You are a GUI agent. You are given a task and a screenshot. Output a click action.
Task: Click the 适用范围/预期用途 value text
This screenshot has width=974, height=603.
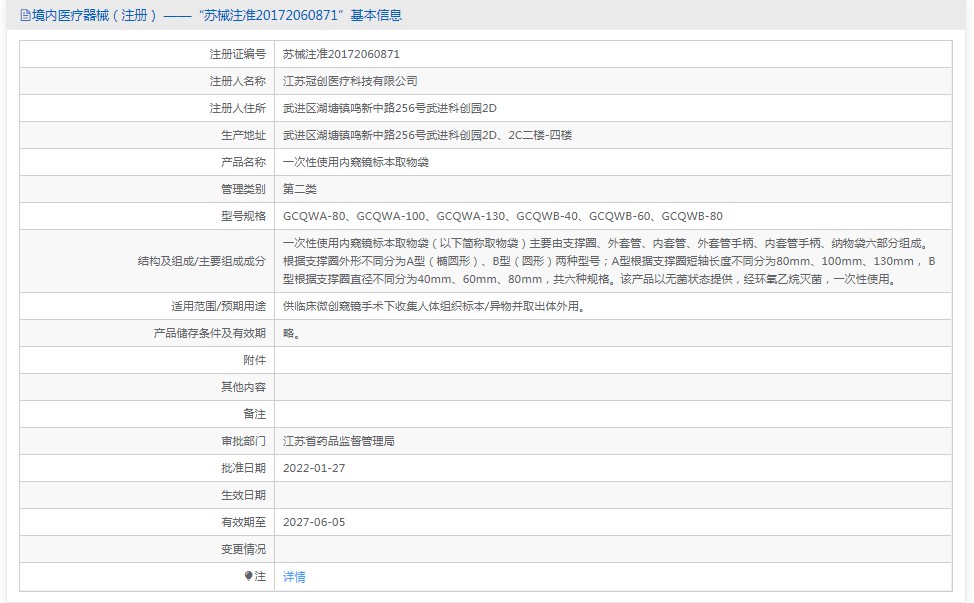[433, 306]
